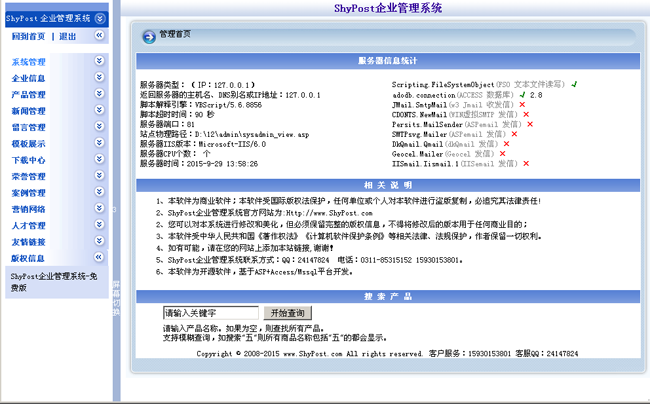Viewport: 650px width, 404px height.
Task: Click the 退出 logout link
Action: pyautogui.click(x=68, y=36)
